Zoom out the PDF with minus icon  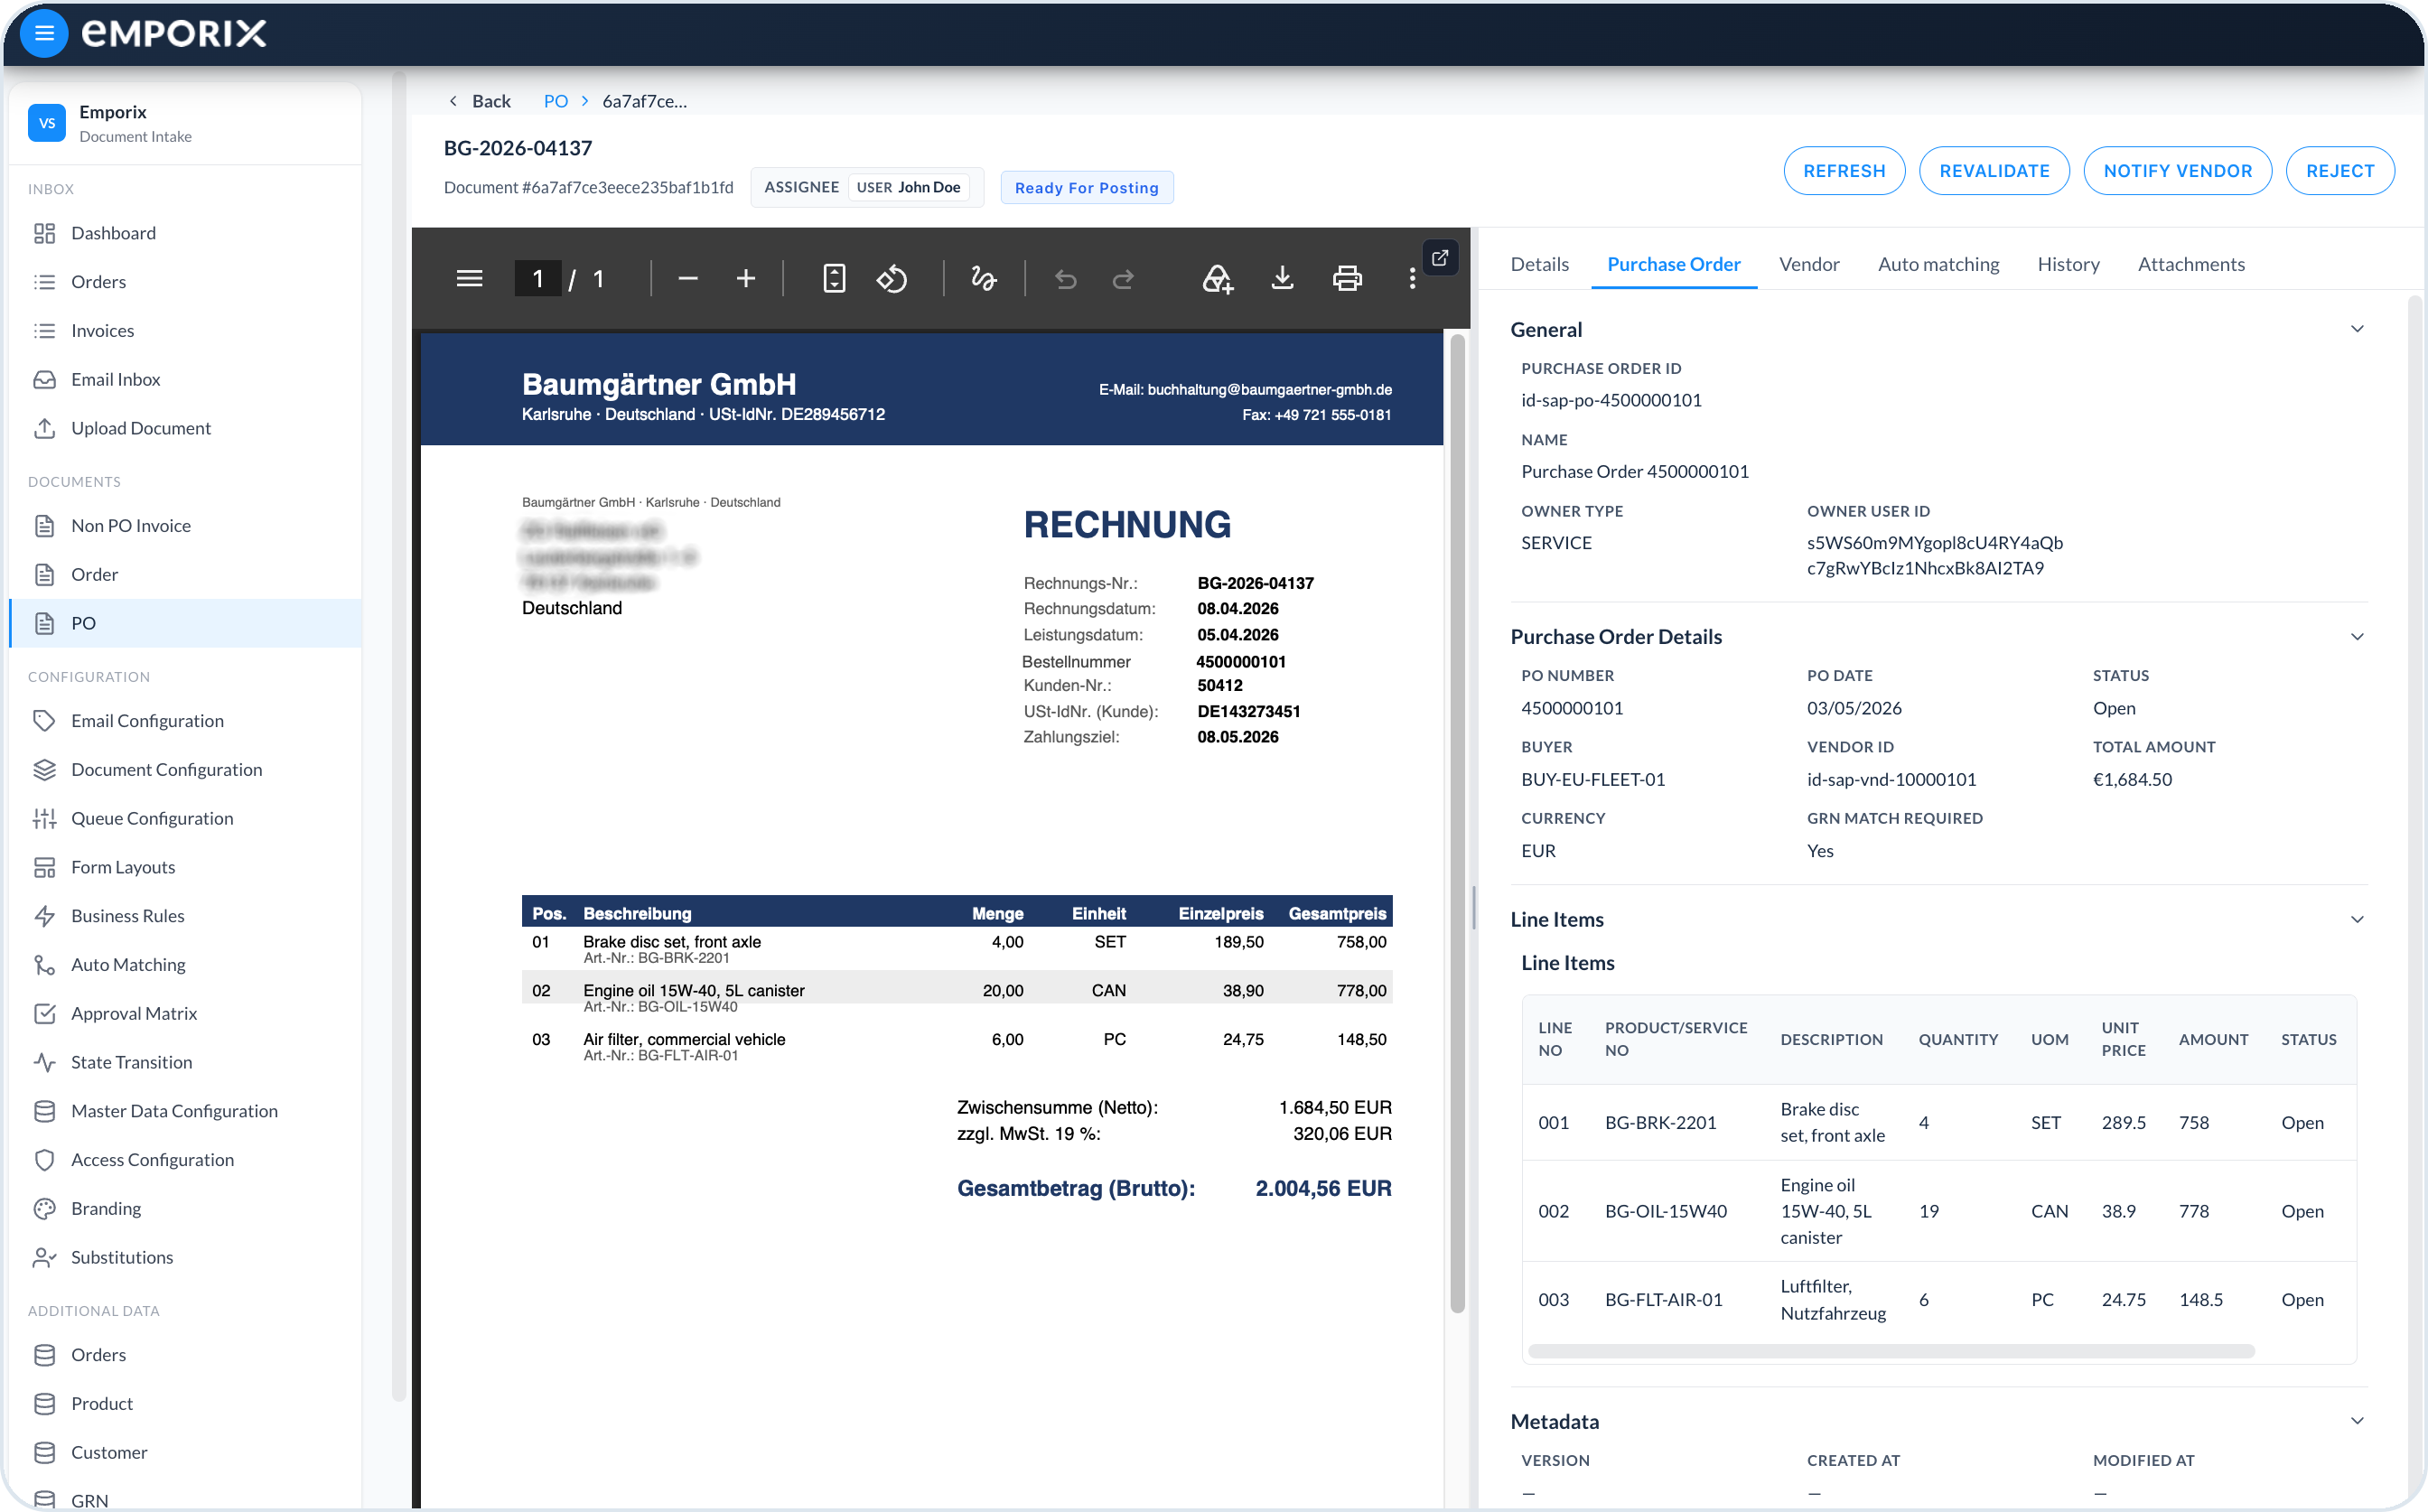coord(688,278)
